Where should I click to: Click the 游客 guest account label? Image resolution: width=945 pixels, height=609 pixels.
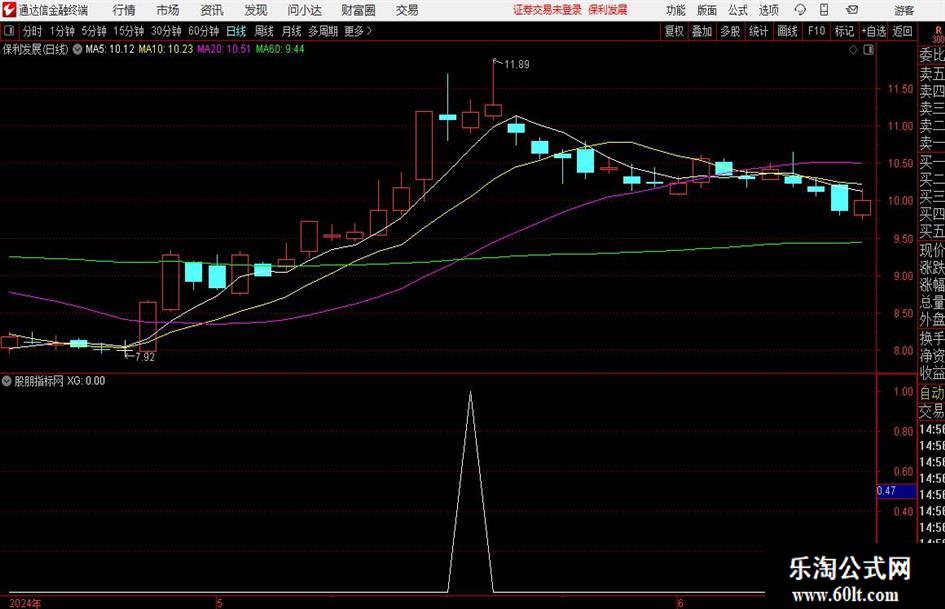(x=903, y=10)
